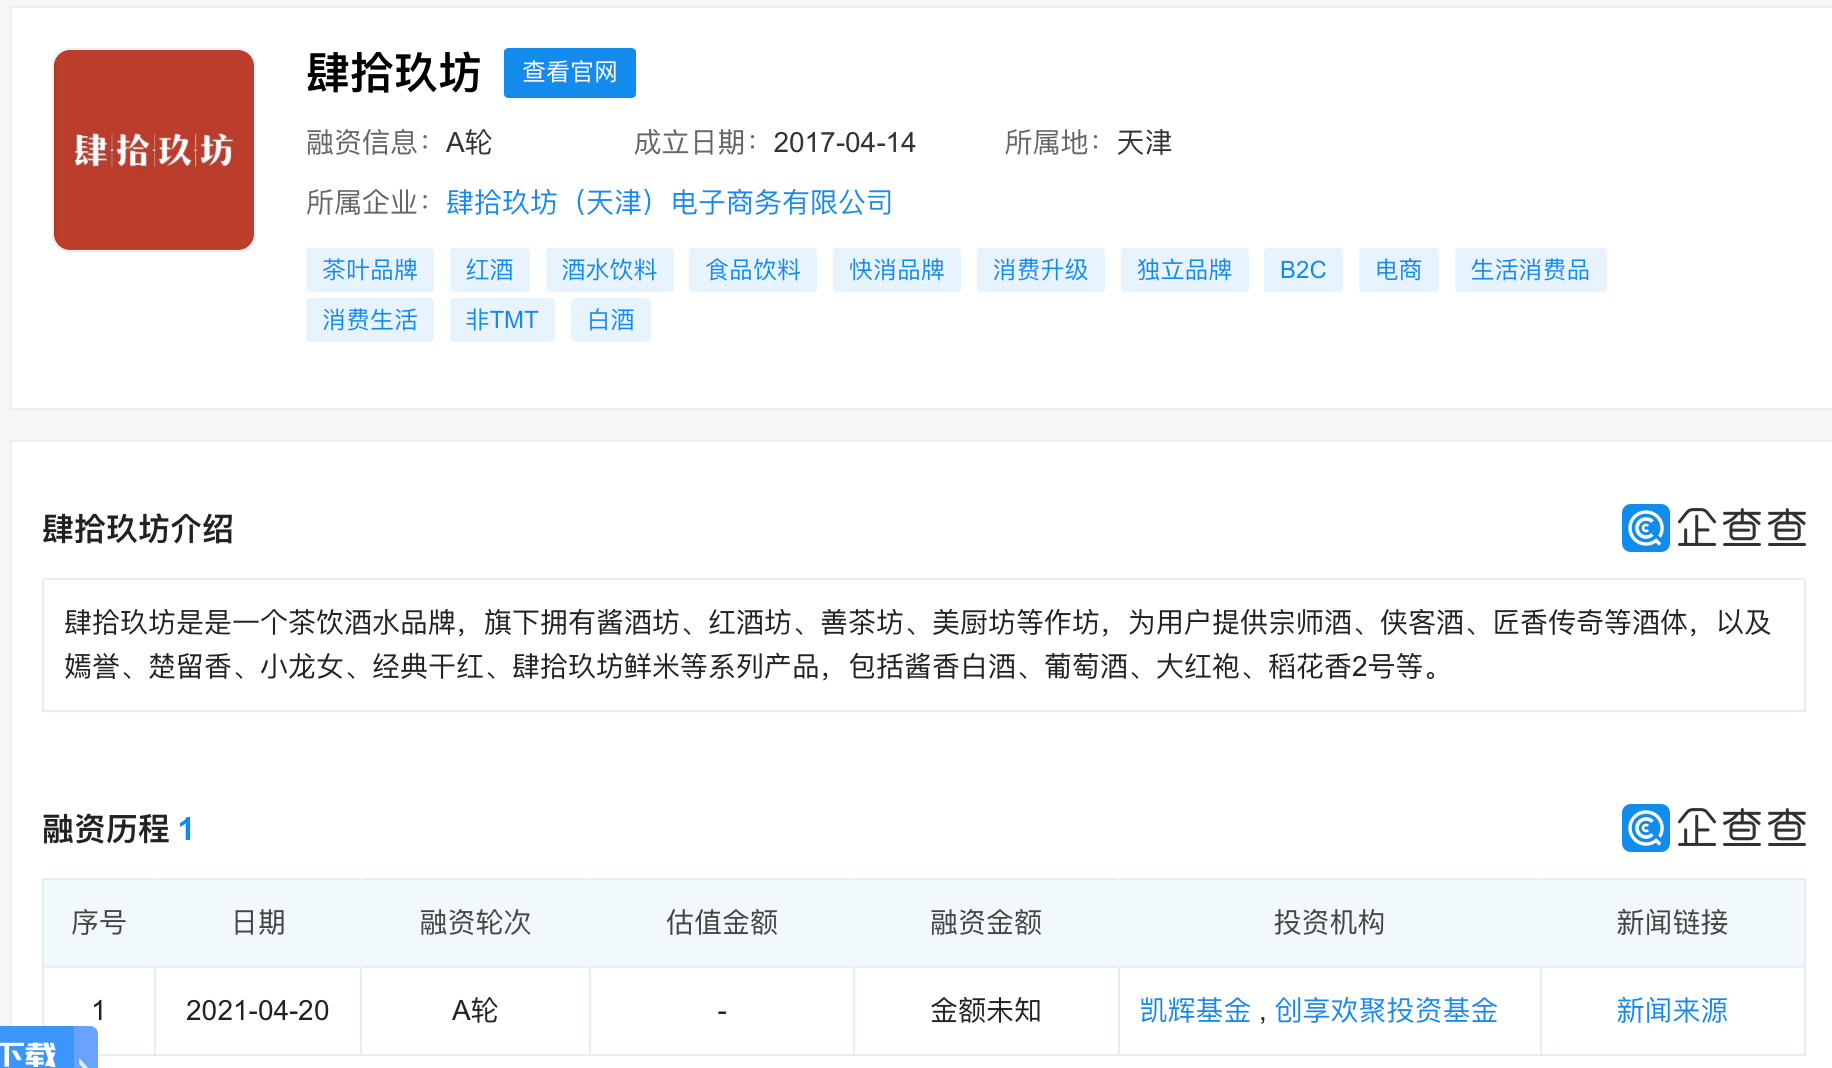This screenshot has width=1832, height=1068.
Task: Click the 生活消费品 tag
Action: point(1531,270)
